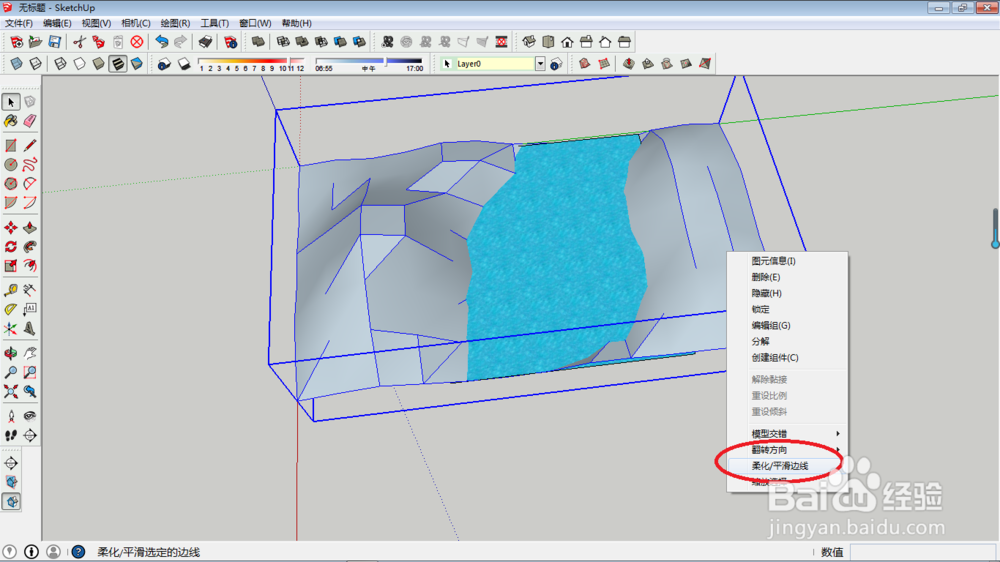Click the Cut scissors icon
The width and height of the screenshot is (1000, 562).
(x=79, y=42)
